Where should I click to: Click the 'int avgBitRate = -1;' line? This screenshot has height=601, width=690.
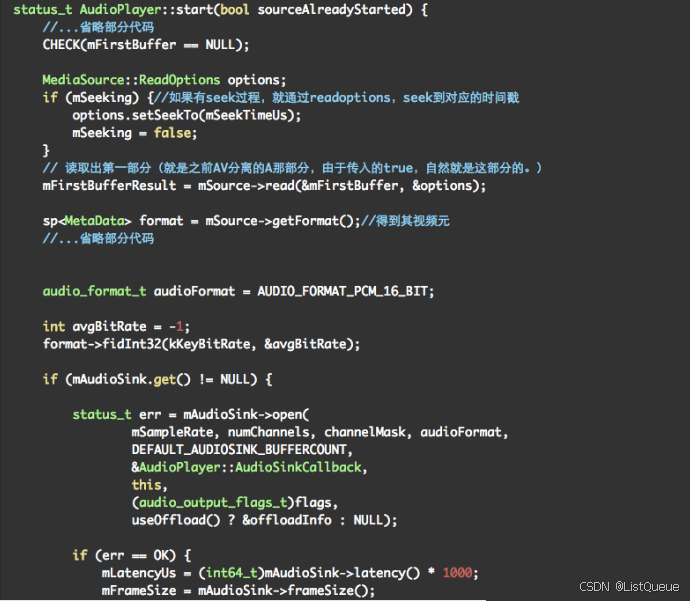(x=116, y=326)
